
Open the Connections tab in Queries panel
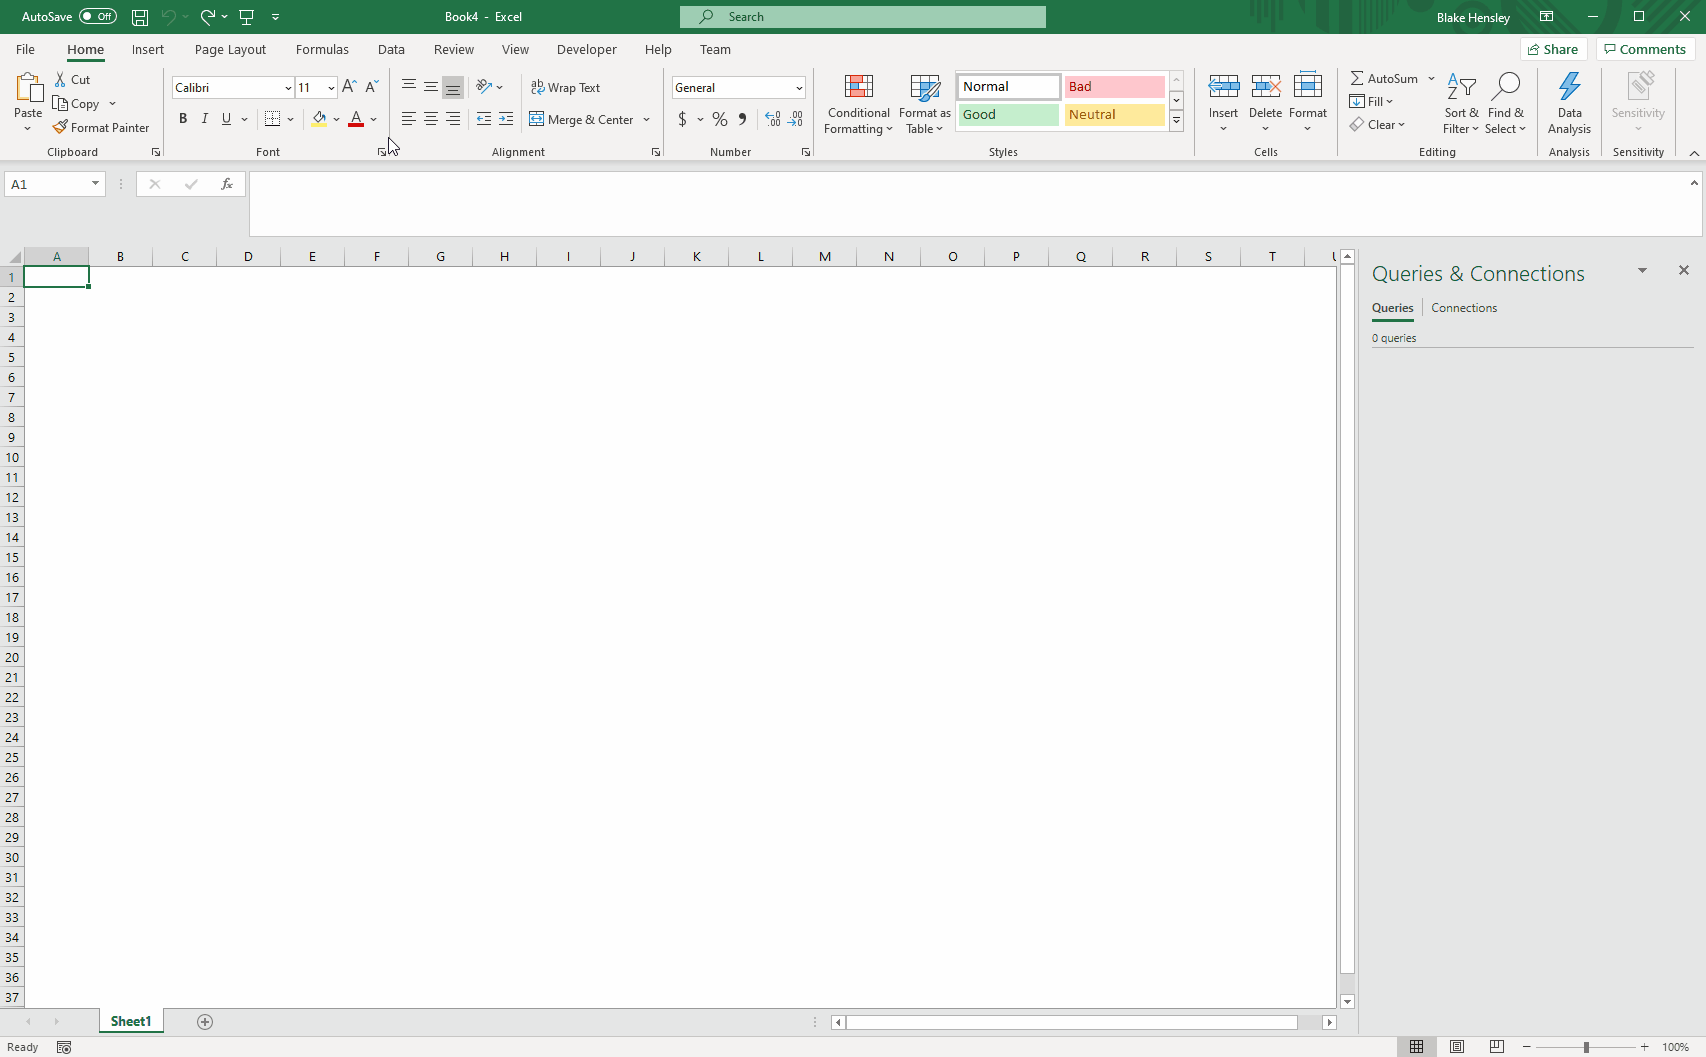pos(1463,307)
